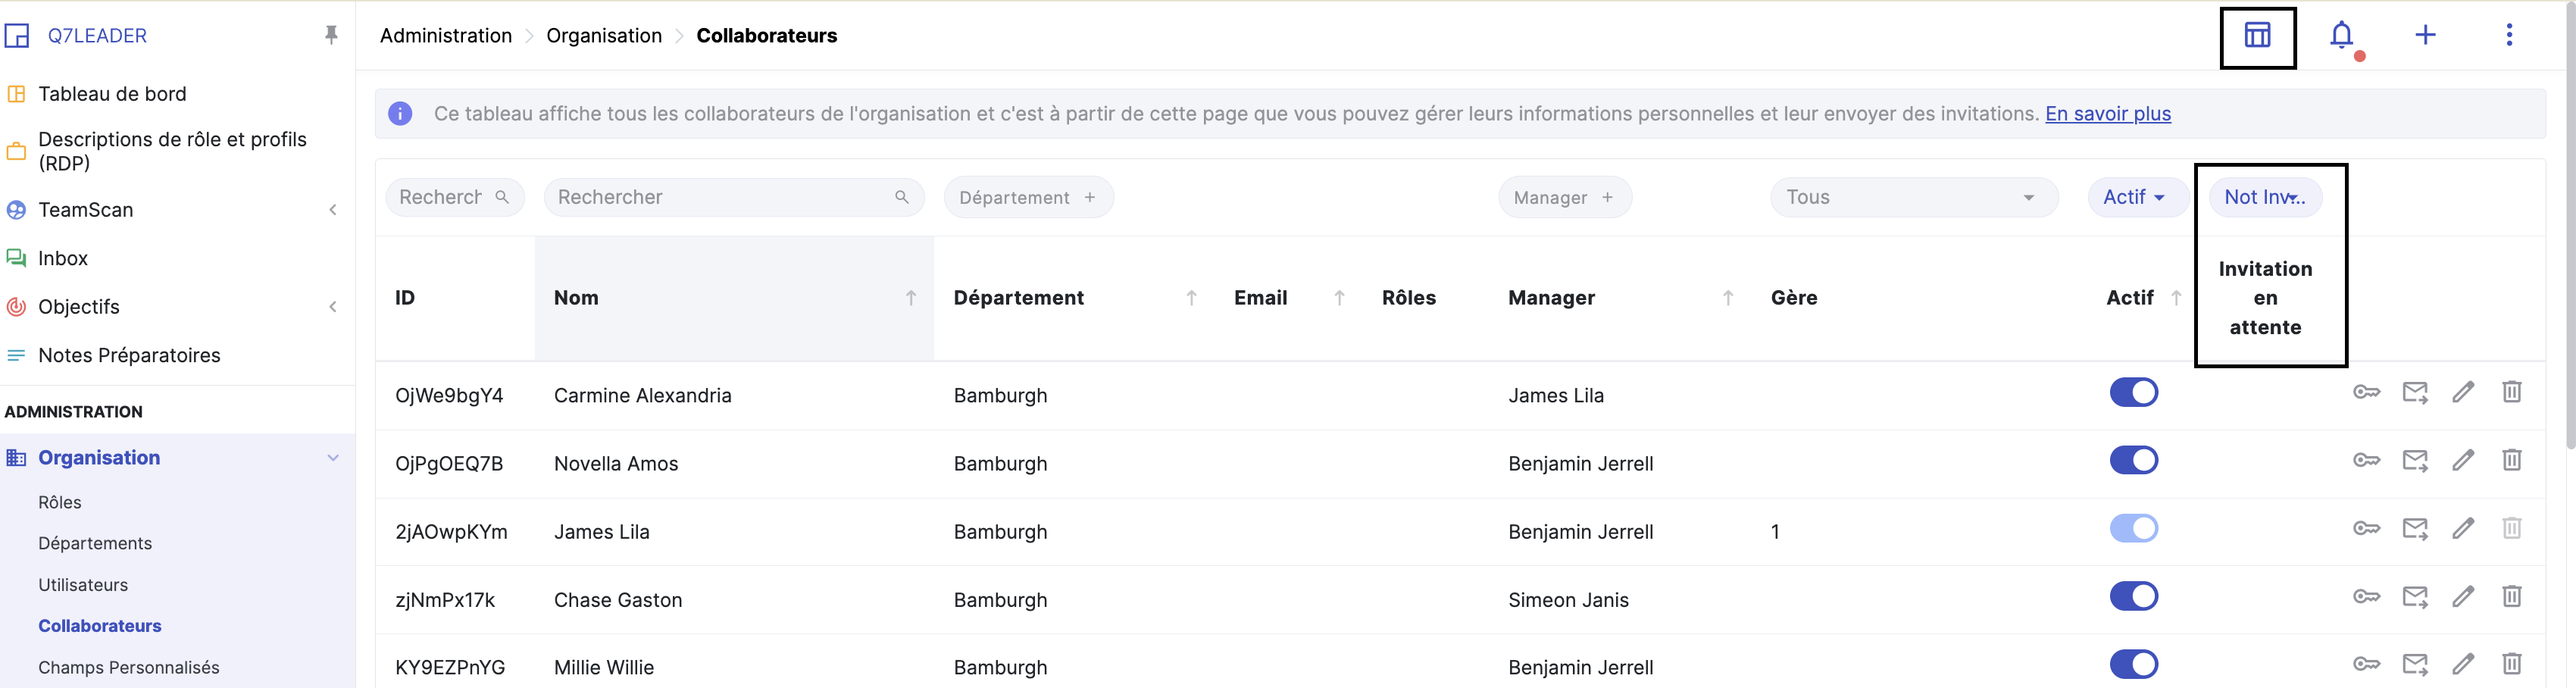This screenshot has height=688, width=2576.
Task: Click the Département filter chip
Action: pos(1027,198)
